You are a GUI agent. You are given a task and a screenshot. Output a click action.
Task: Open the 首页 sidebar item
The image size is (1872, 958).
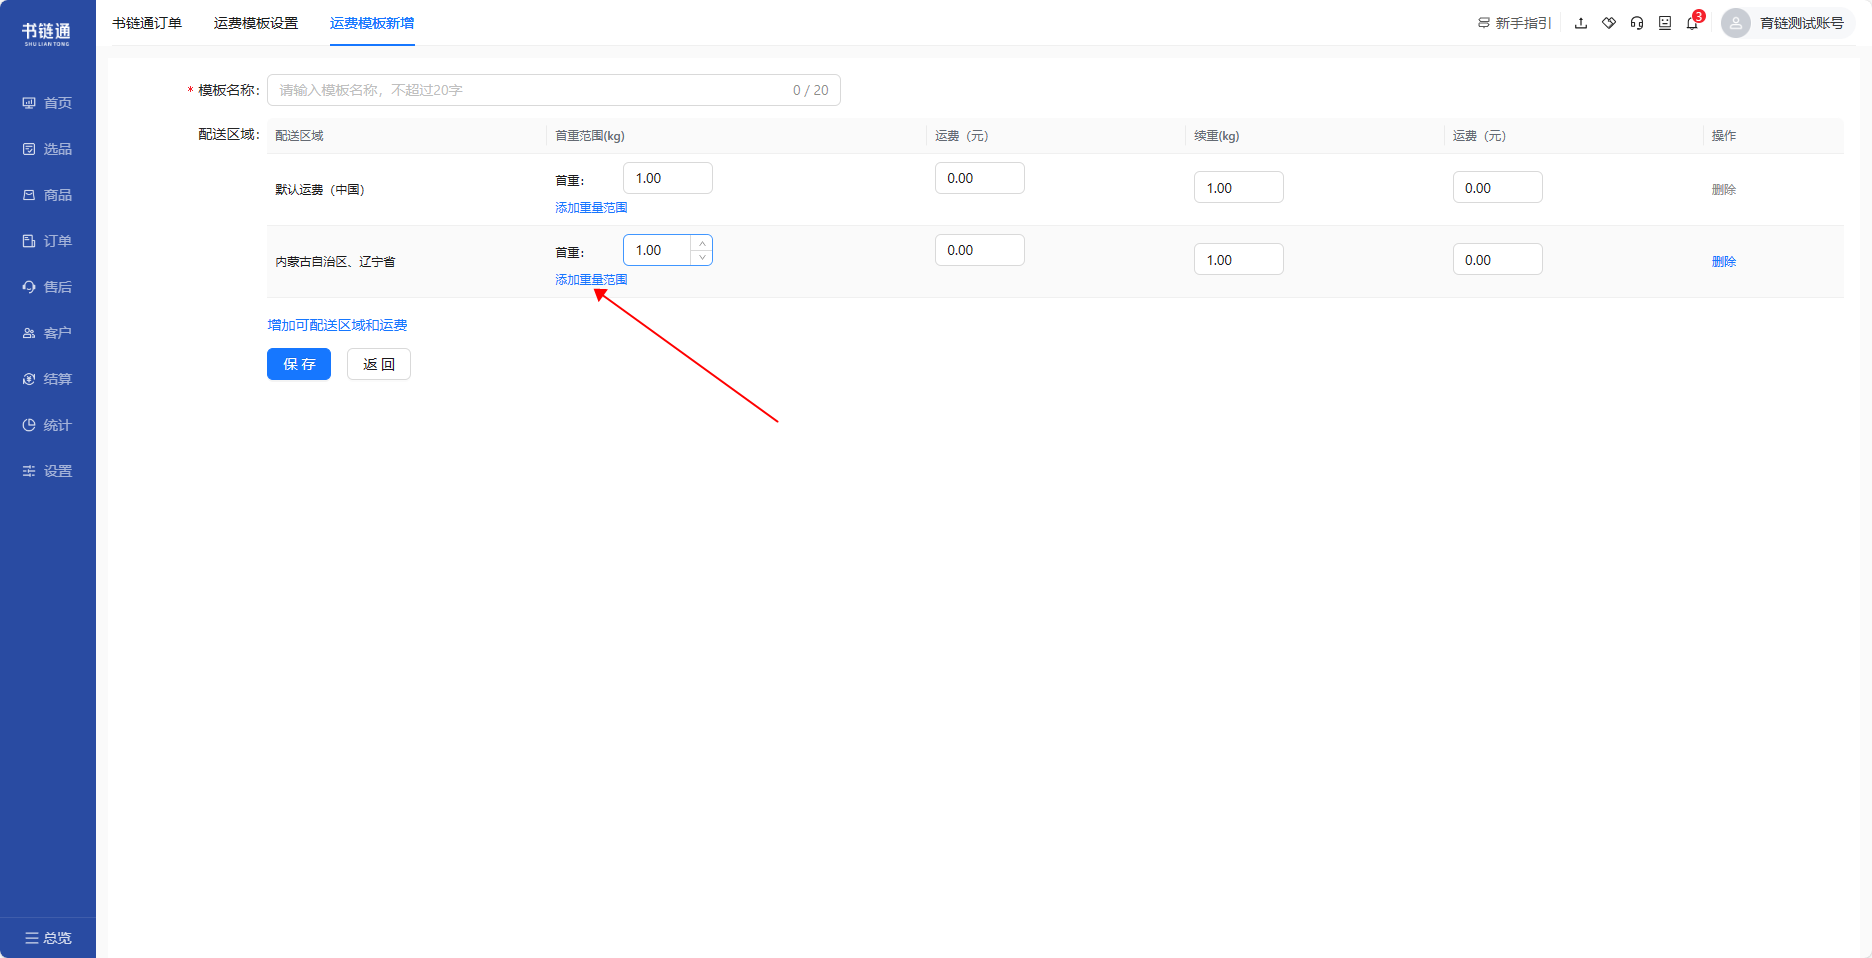[x=48, y=103]
